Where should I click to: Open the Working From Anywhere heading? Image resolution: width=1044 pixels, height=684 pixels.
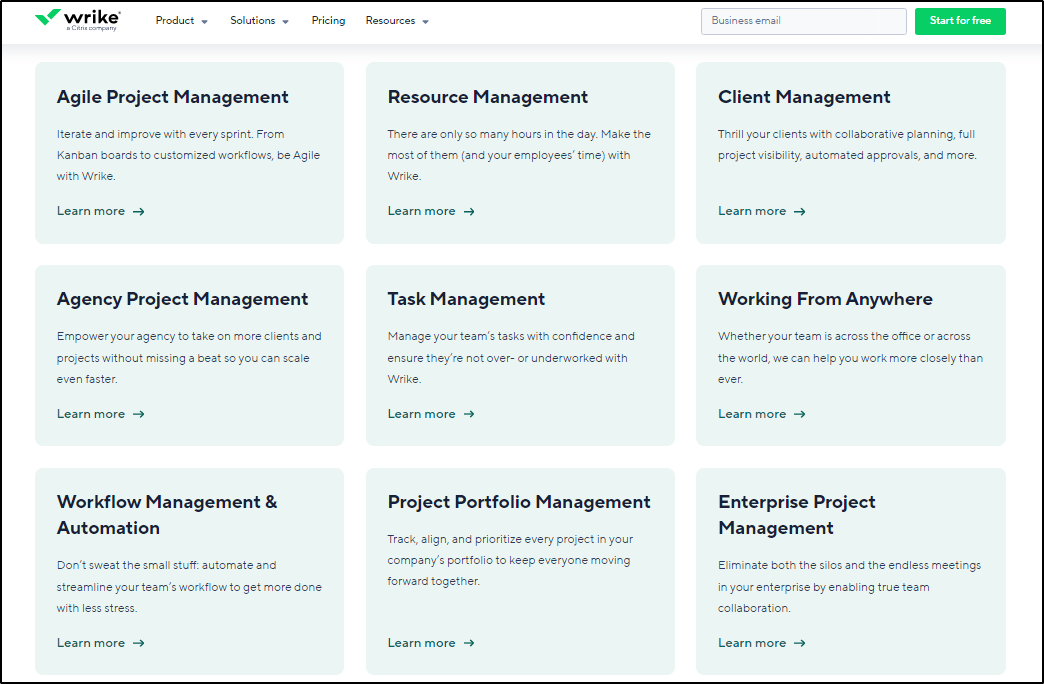(x=825, y=299)
